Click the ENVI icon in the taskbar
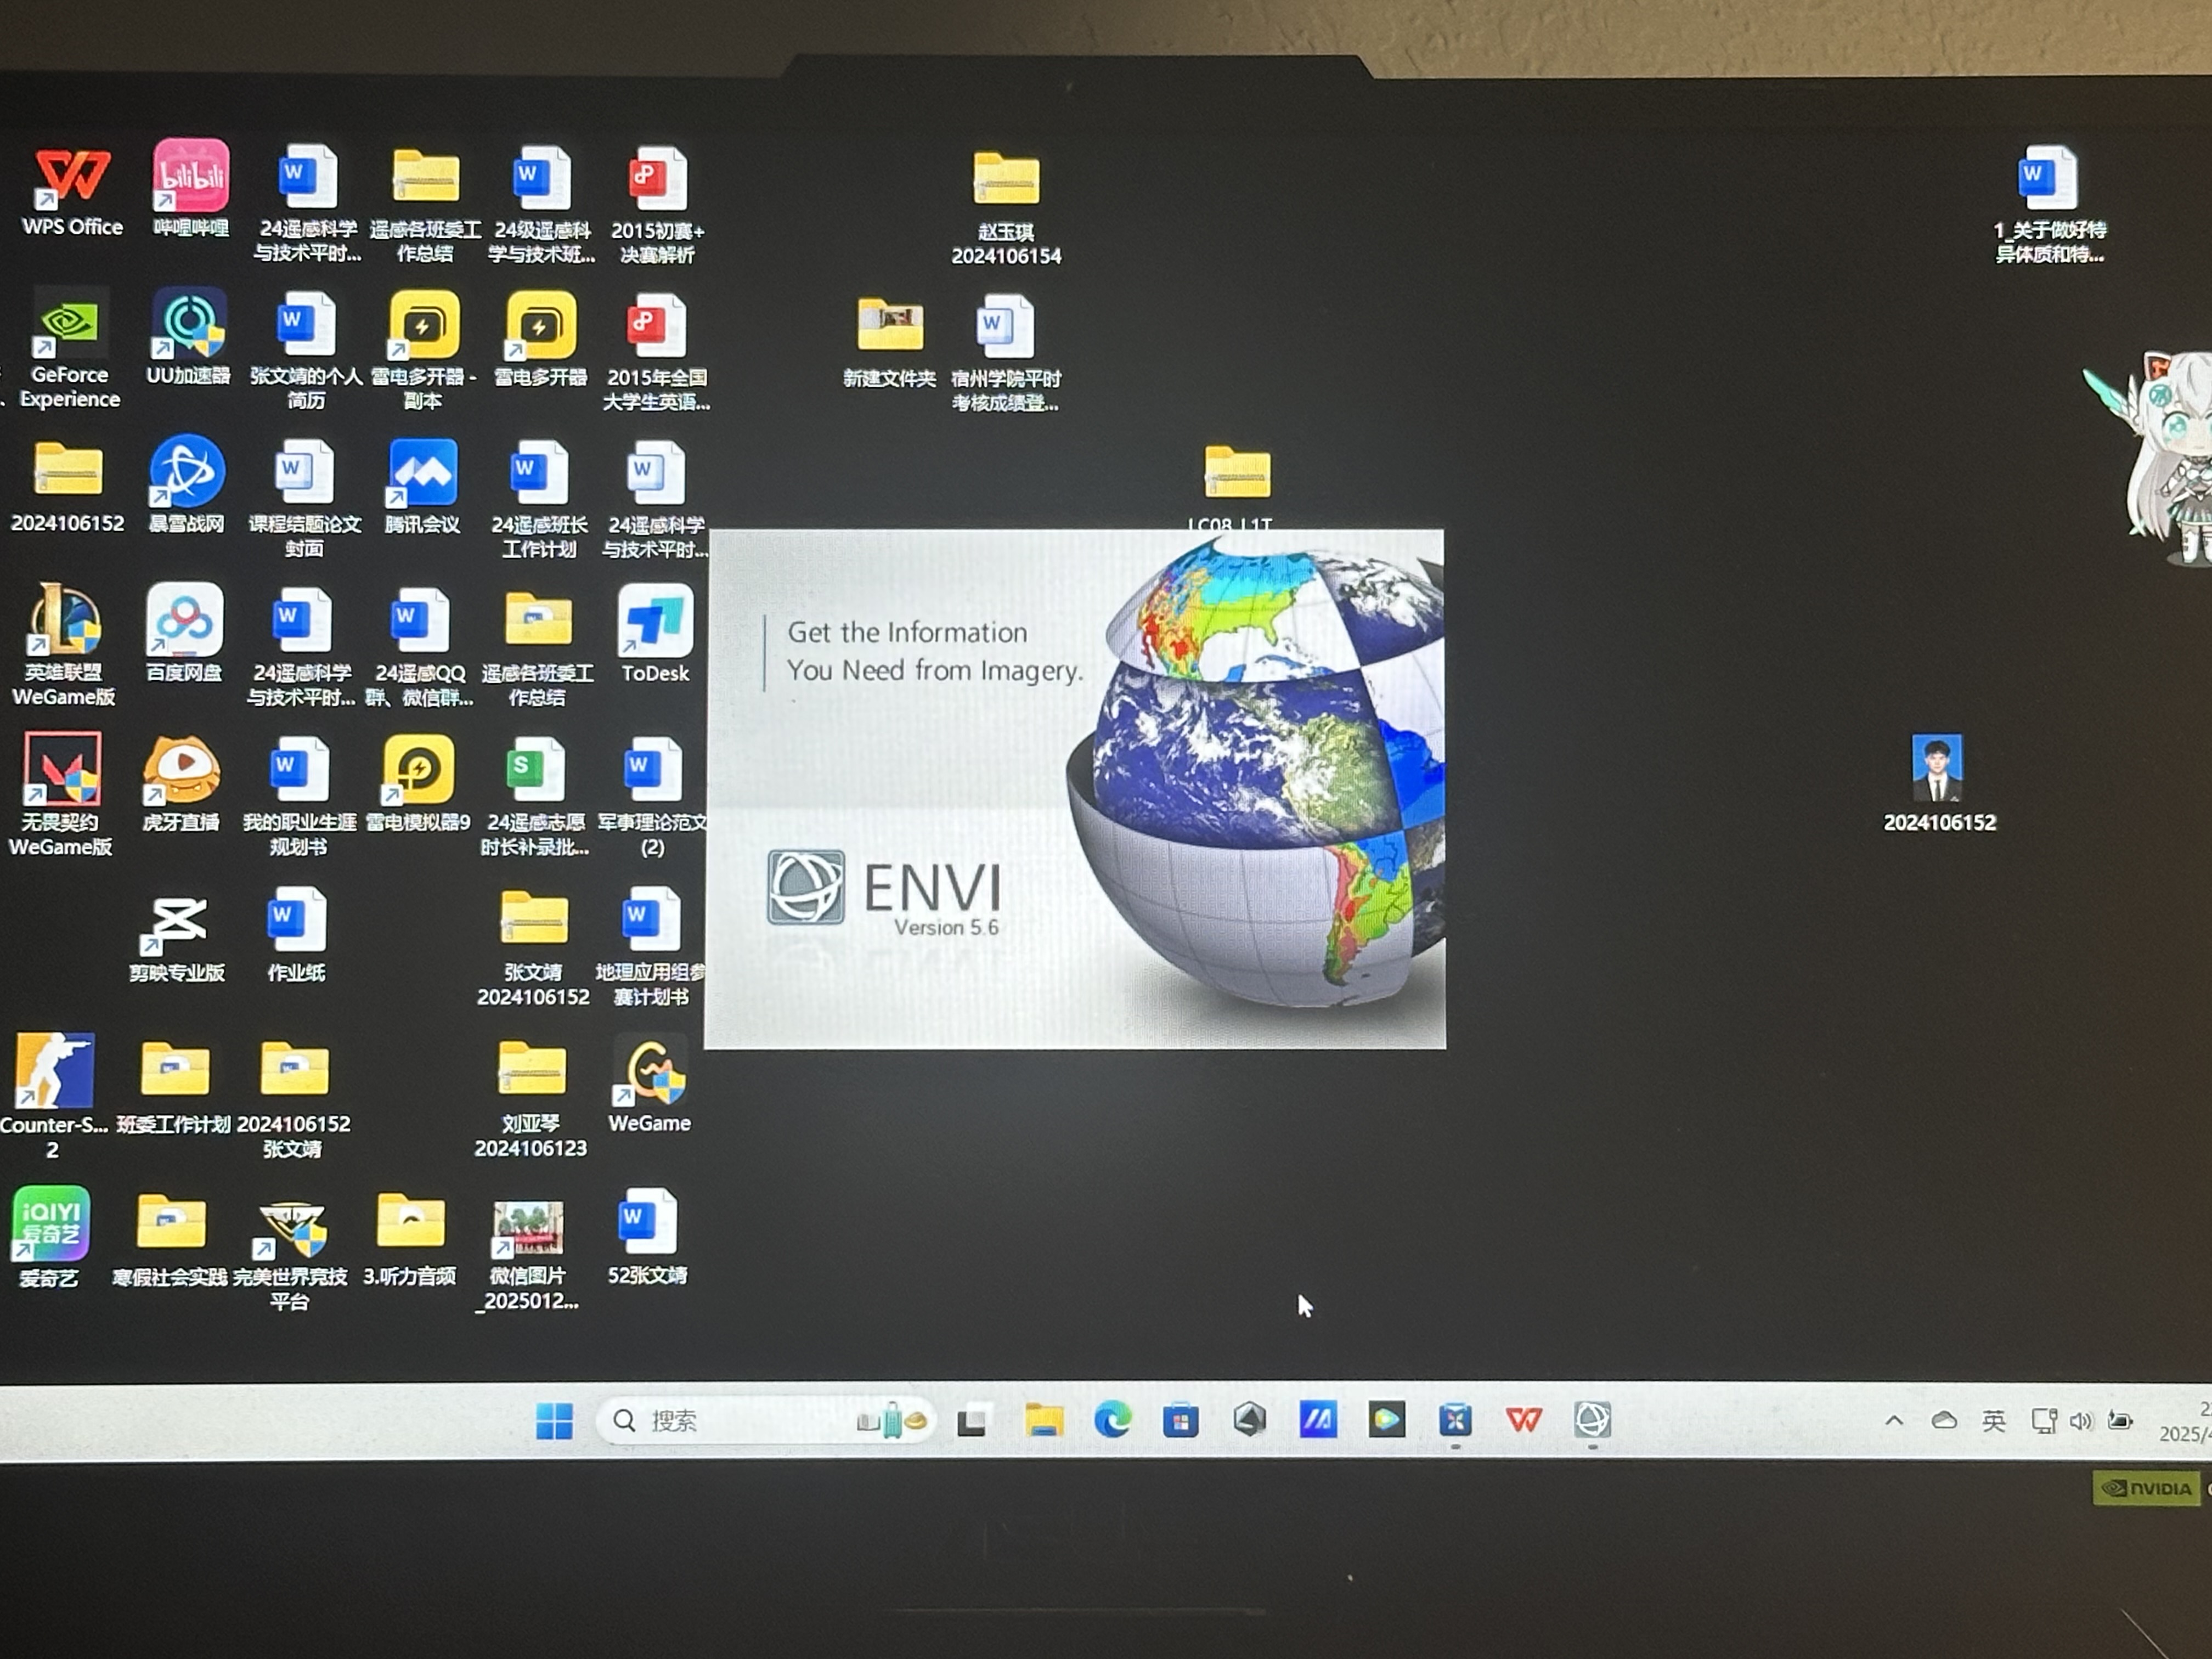 point(1592,1420)
